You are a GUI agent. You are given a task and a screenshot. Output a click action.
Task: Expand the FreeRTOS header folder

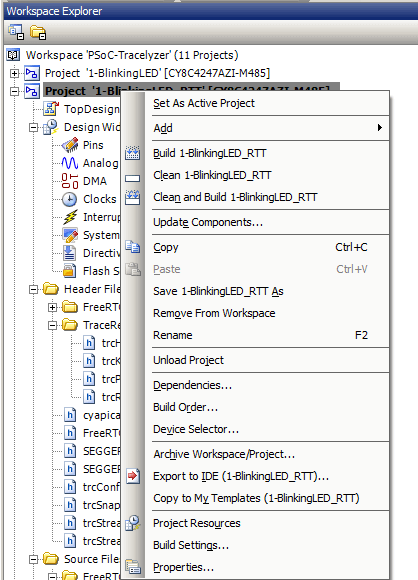pos(53,307)
